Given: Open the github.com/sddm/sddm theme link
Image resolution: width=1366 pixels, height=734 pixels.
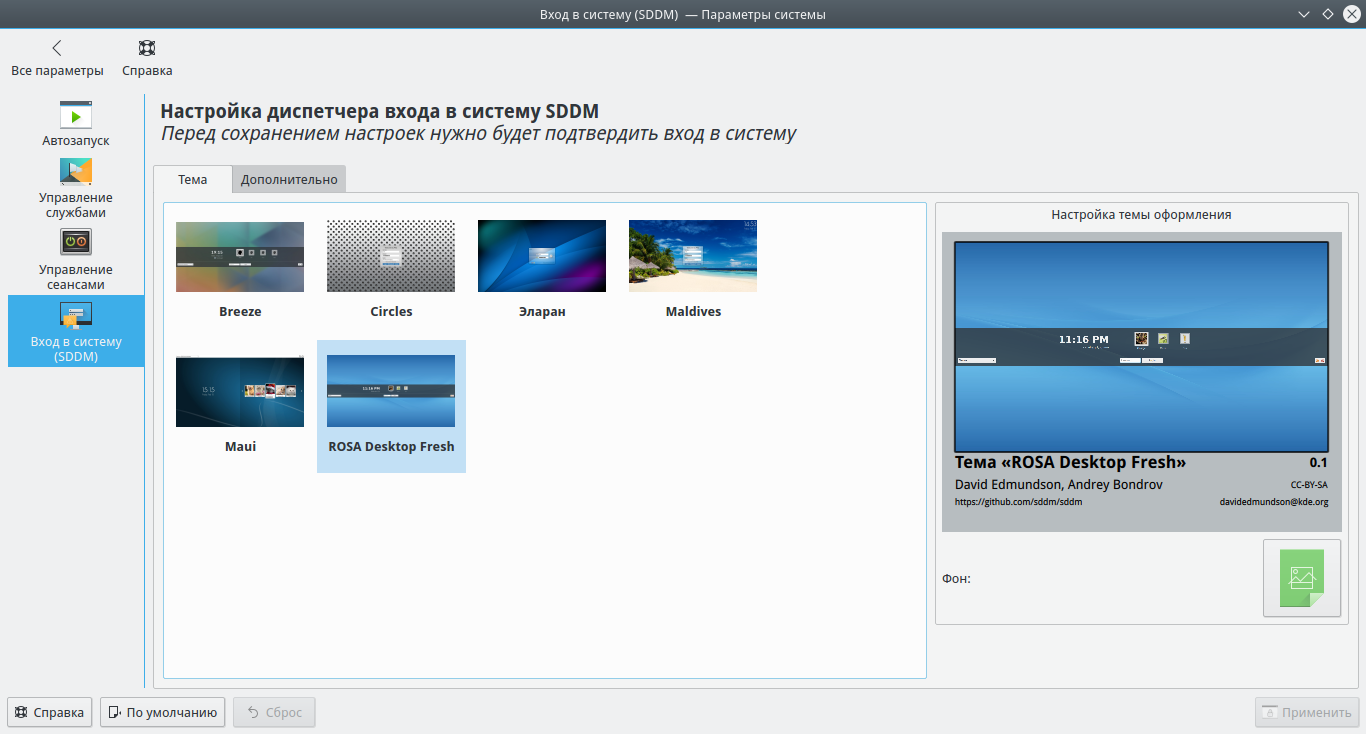Looking at the screenshot, I should pyautogui.click(x=1018, y=502).
